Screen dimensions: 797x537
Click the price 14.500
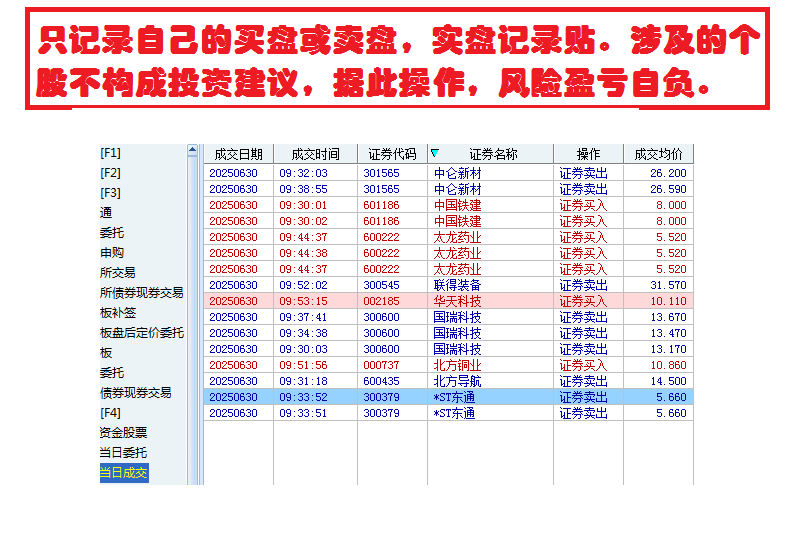tap(668, 381)
